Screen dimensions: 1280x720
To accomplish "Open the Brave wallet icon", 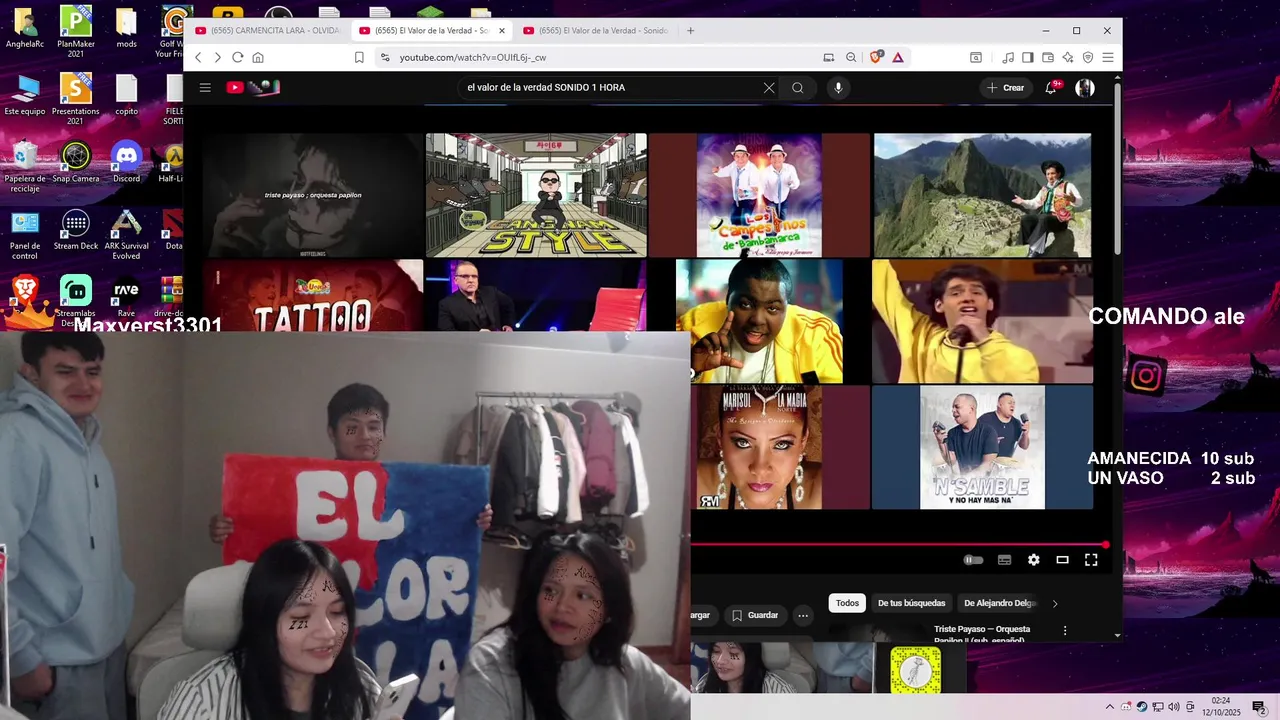I will click(1048, 58).
